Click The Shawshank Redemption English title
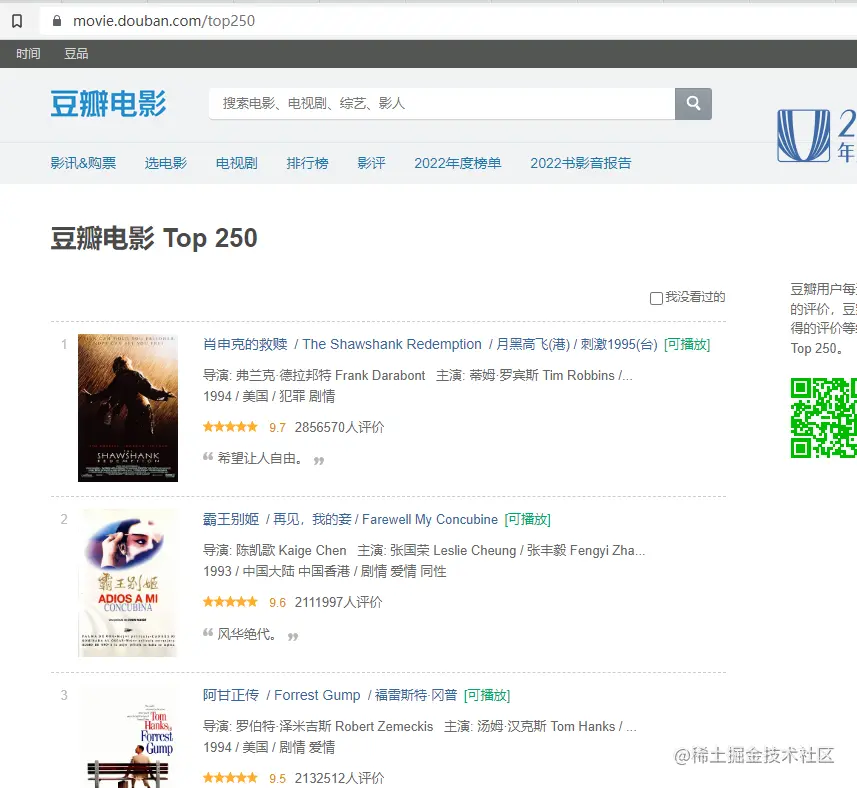857x788 pixels. point(392,344)
